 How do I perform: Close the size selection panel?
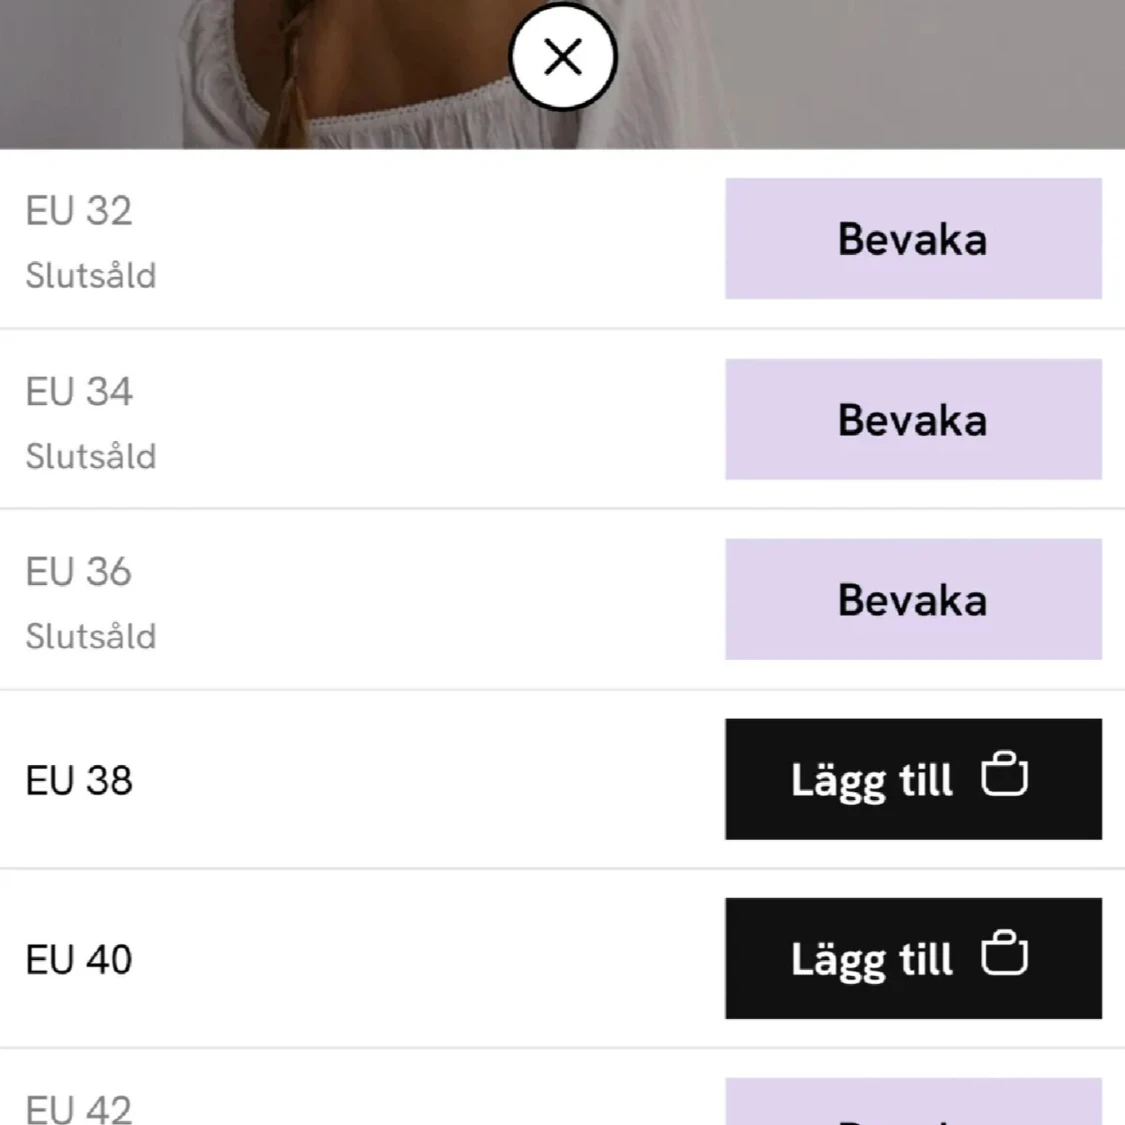[x=563, y=57]
